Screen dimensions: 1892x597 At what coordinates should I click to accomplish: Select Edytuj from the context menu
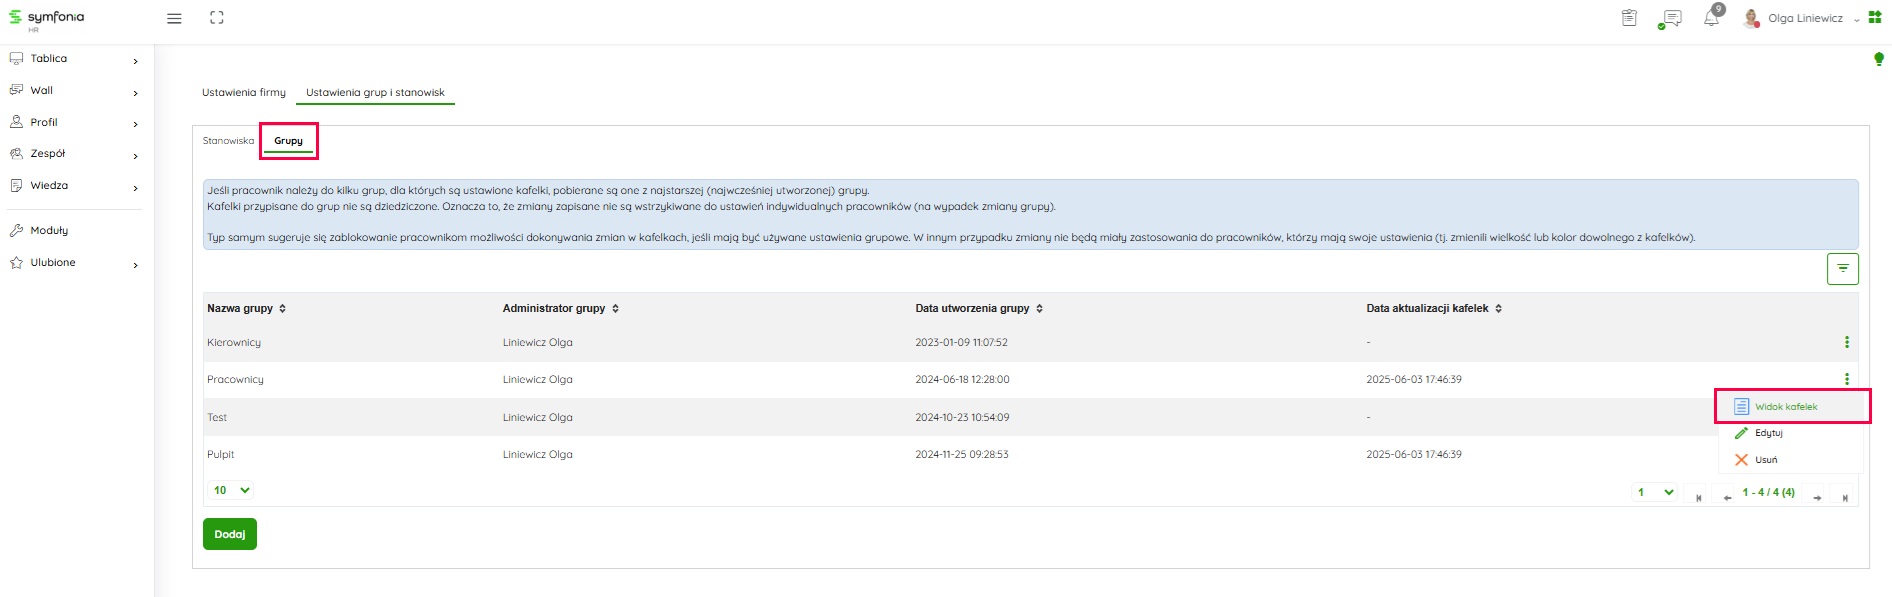tap(1768, 433)
